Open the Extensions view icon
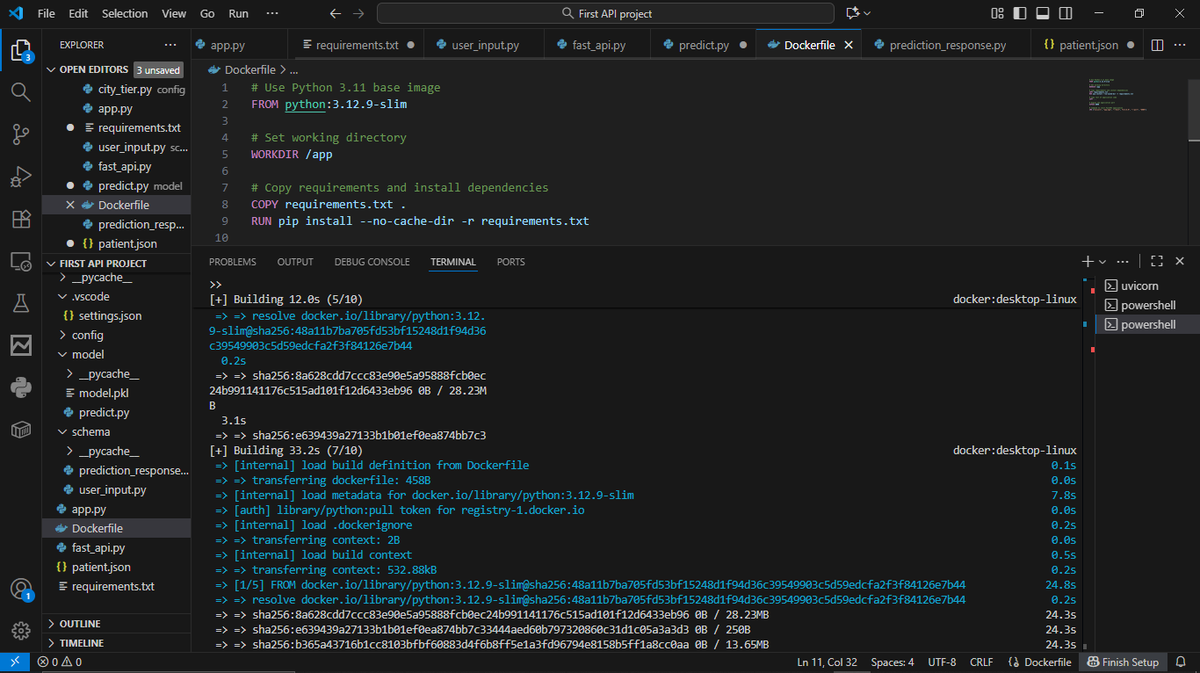 point(20,219)
